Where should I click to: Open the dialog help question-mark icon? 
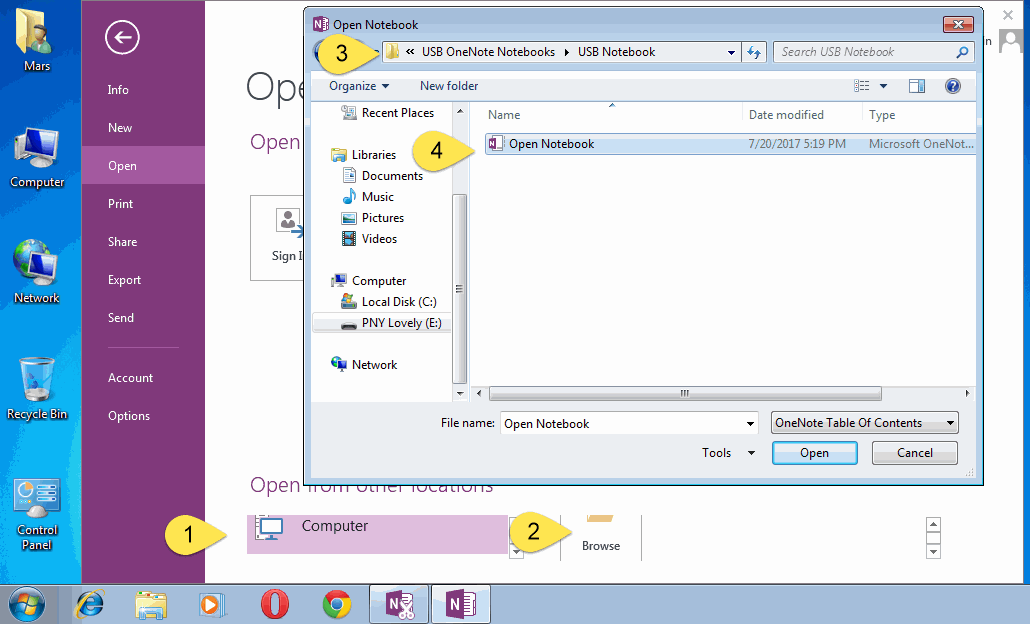[x=952, y=86]
